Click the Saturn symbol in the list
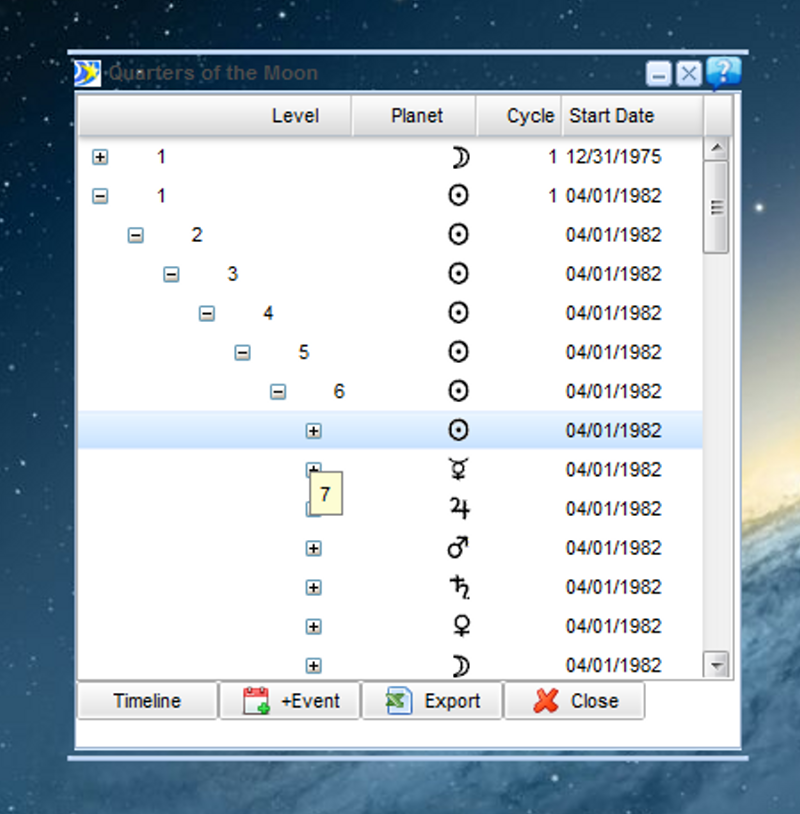 click(x=458, y=587)
